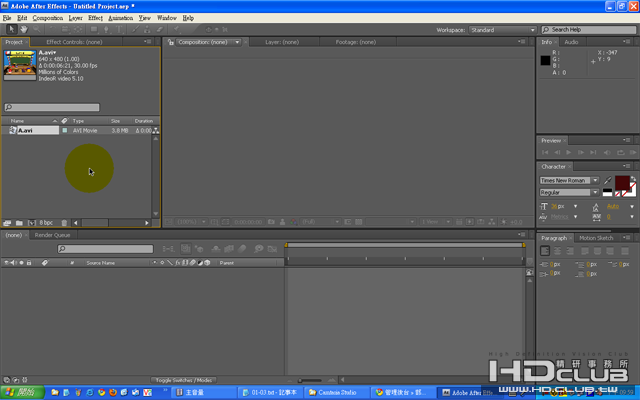This screenshot has width=640, height=400.
Task: Take snapshot with camera icon in viewer
Action: click(271, 222)
